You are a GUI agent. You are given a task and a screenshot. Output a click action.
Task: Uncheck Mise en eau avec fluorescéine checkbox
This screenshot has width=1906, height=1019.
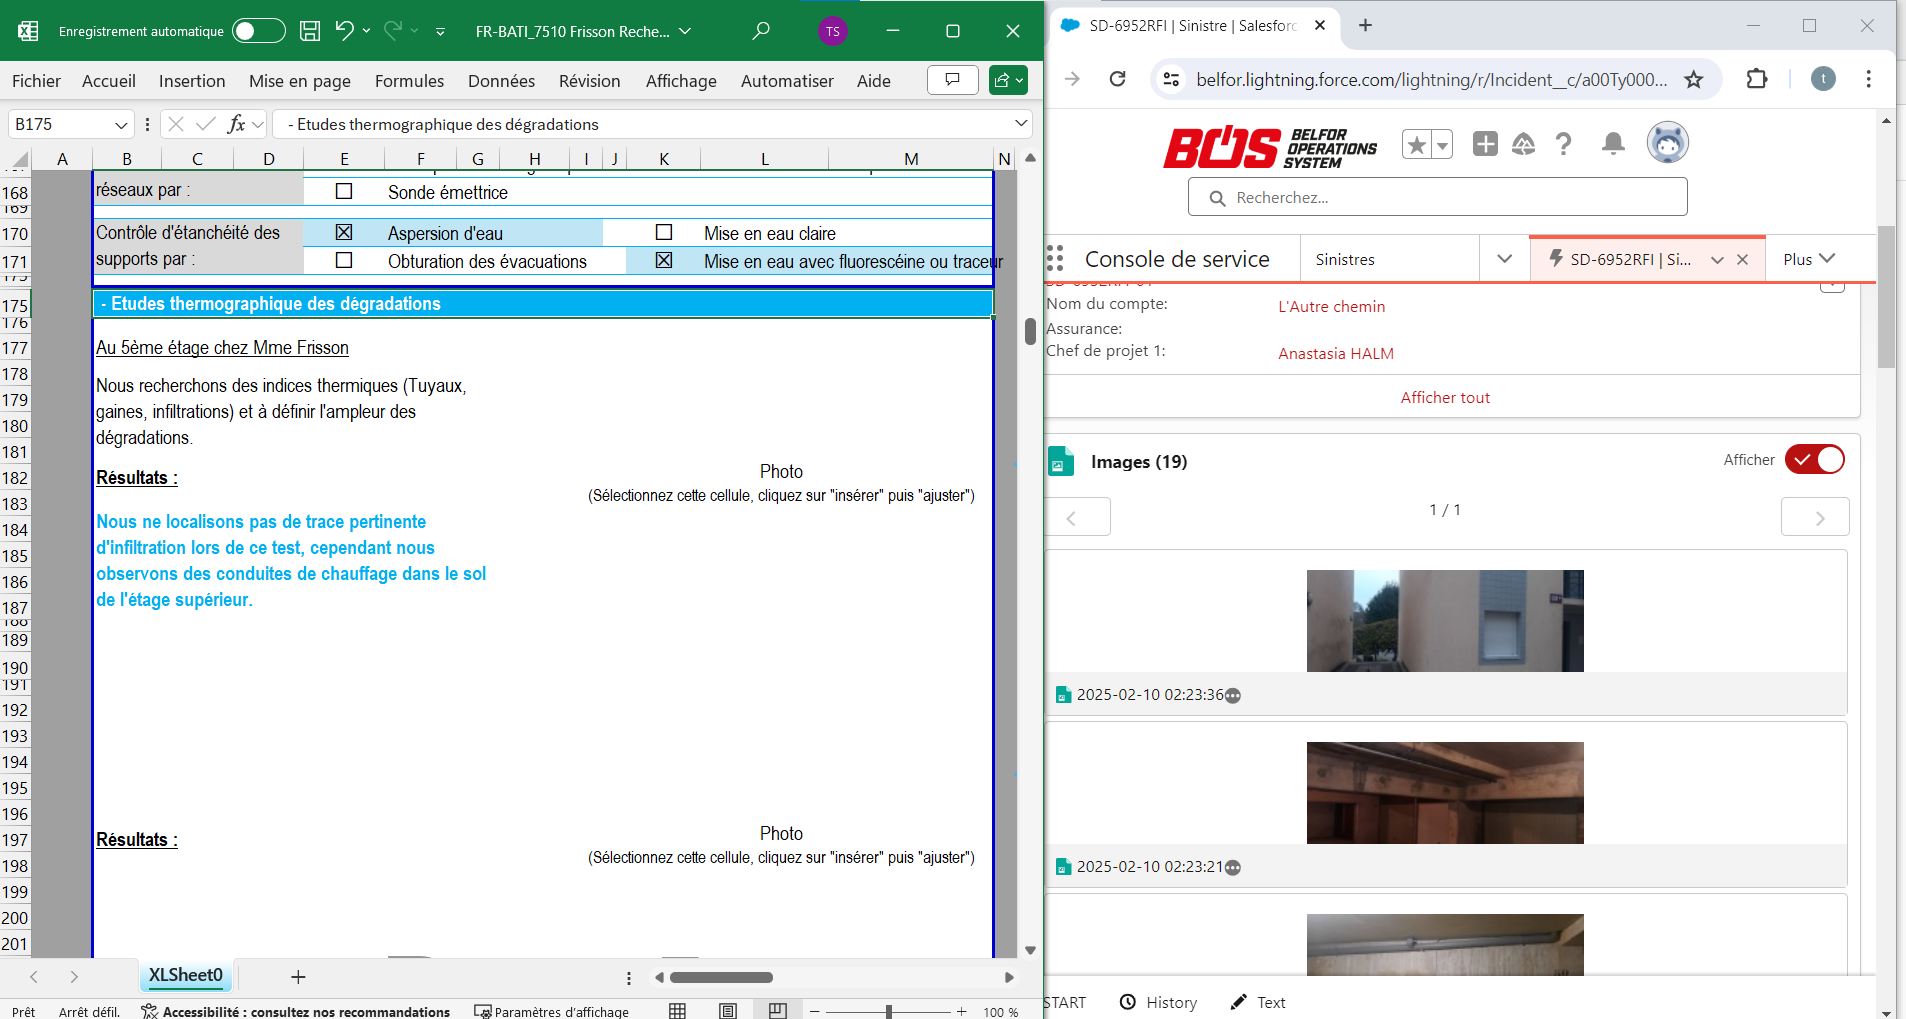[664, 260]
